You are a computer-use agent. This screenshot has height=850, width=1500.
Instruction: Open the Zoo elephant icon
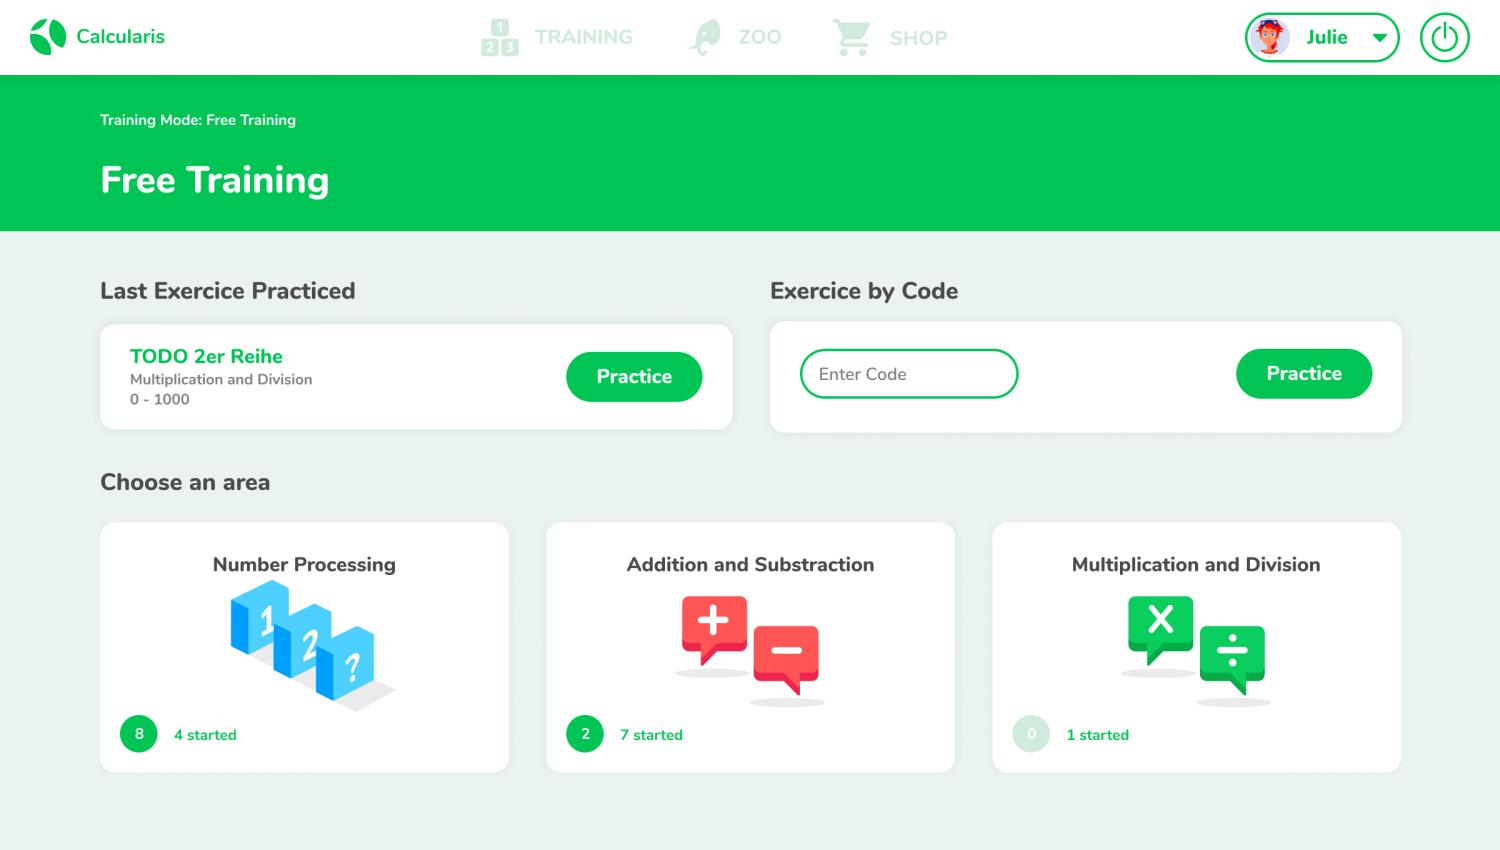705,38
